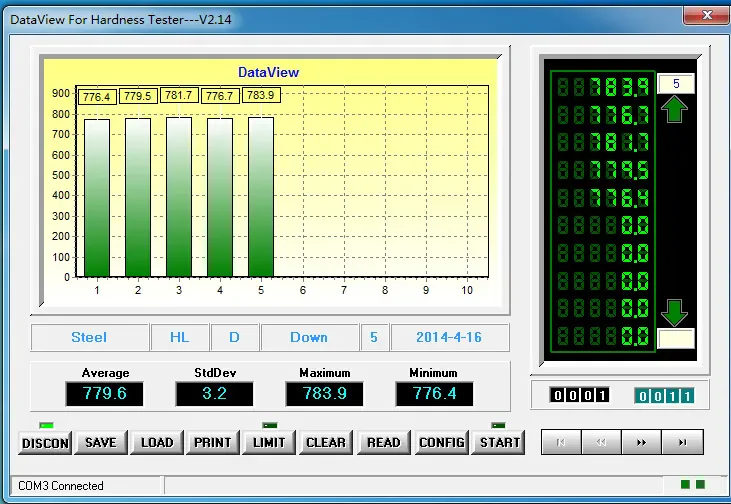Click the first green bar in chart
The image size is (731, 504).
pyautogui.click(x=97, y=198)
